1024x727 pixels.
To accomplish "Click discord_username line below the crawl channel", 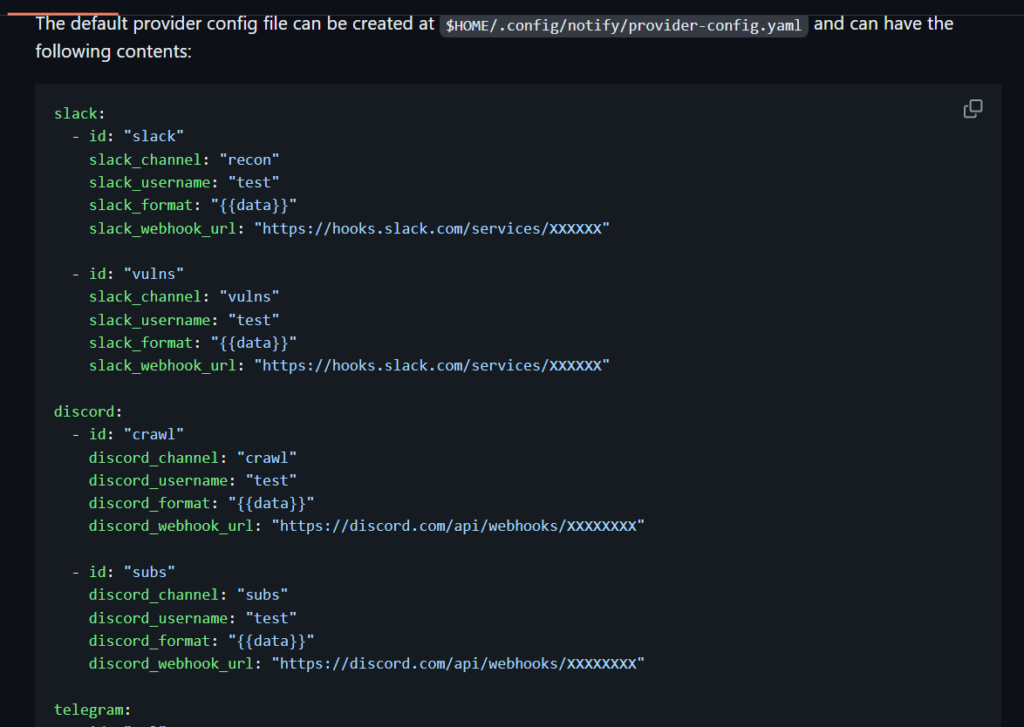I will [193, 481].
